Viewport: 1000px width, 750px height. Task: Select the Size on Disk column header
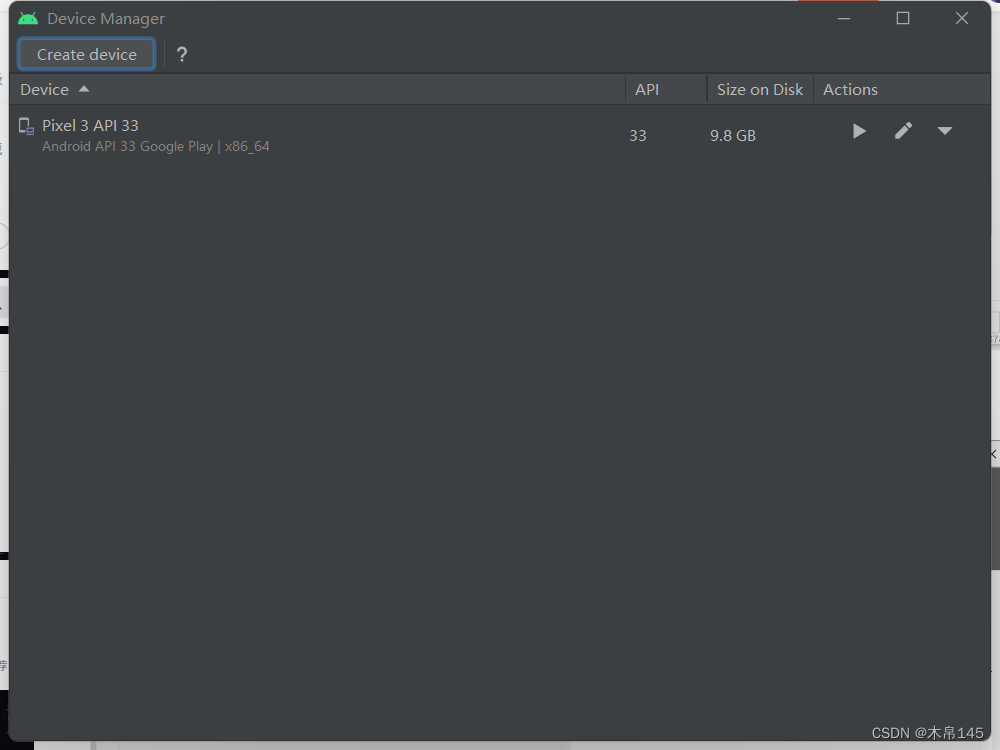pos(759,89)
